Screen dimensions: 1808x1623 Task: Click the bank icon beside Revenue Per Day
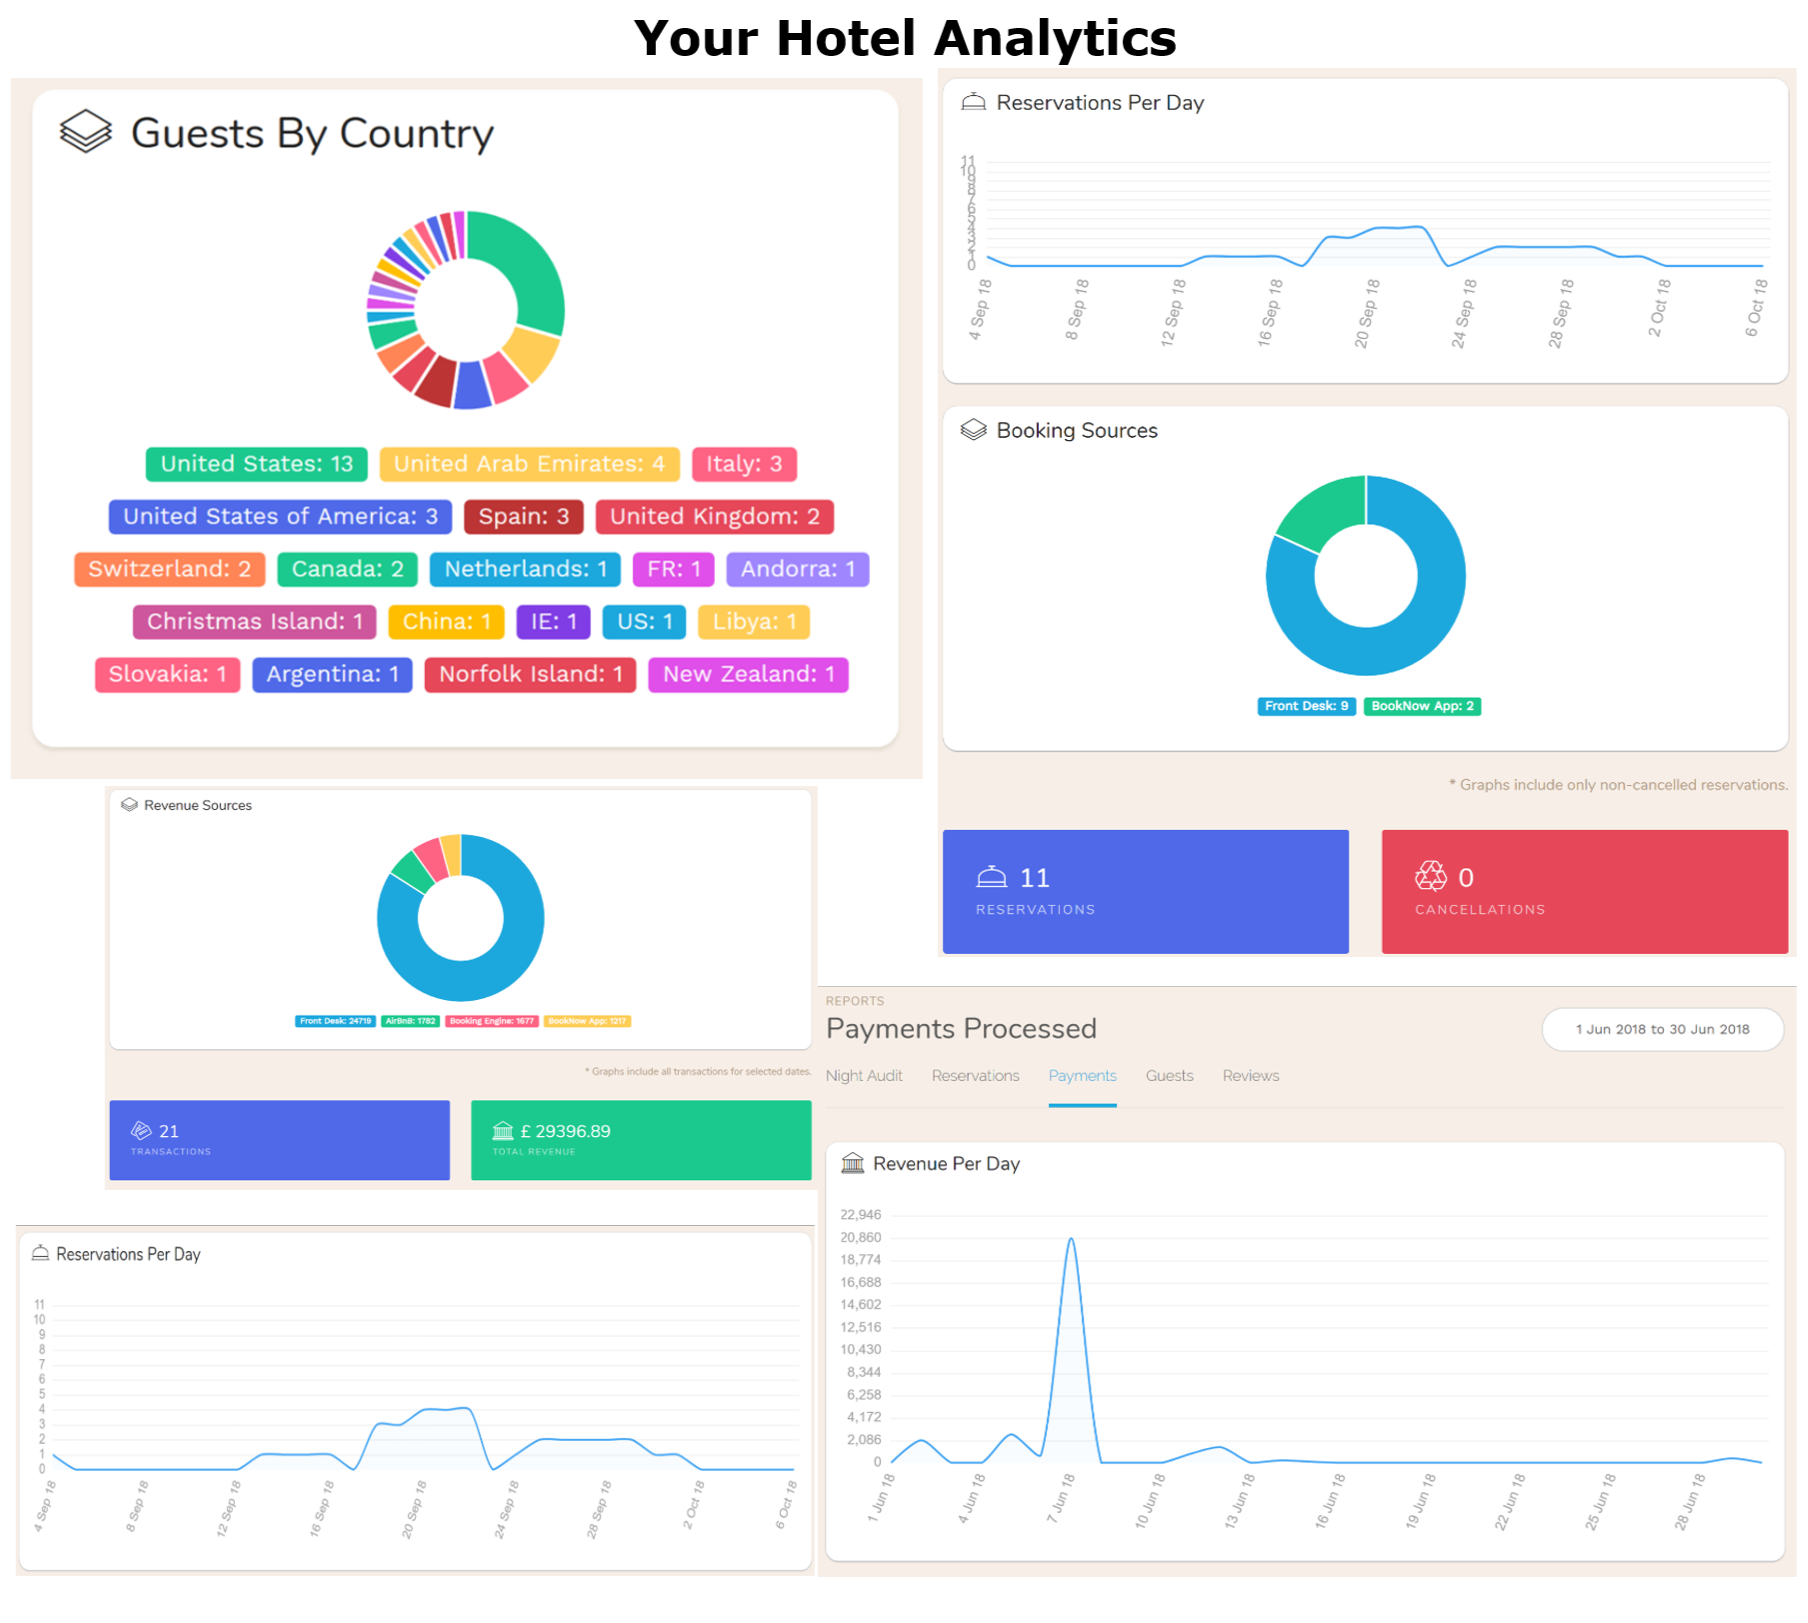tap(852, 1163)
